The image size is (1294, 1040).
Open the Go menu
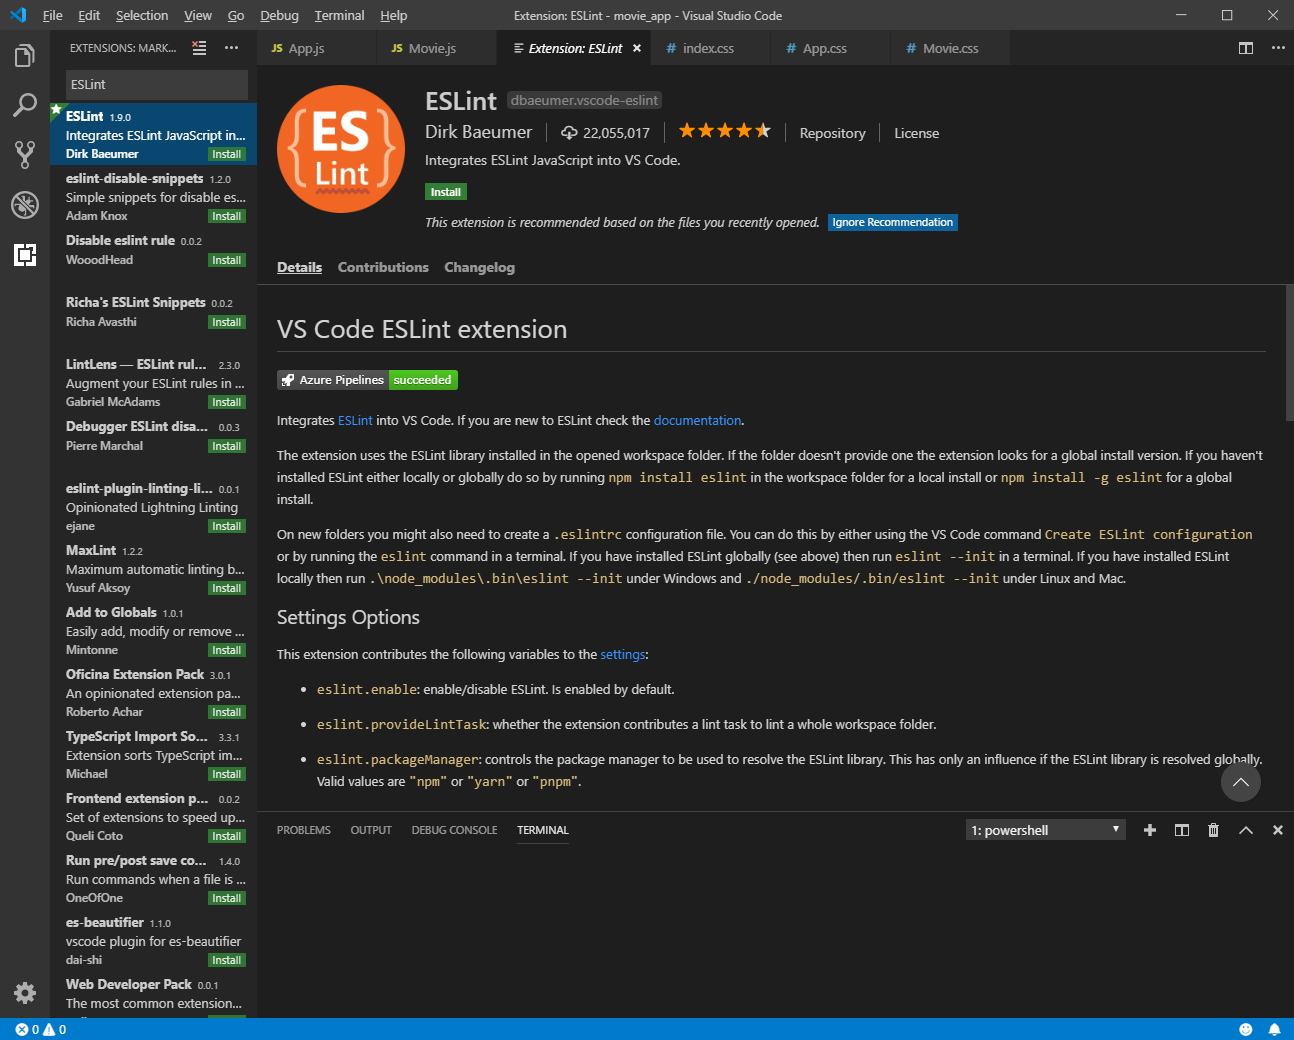point(236,15)
